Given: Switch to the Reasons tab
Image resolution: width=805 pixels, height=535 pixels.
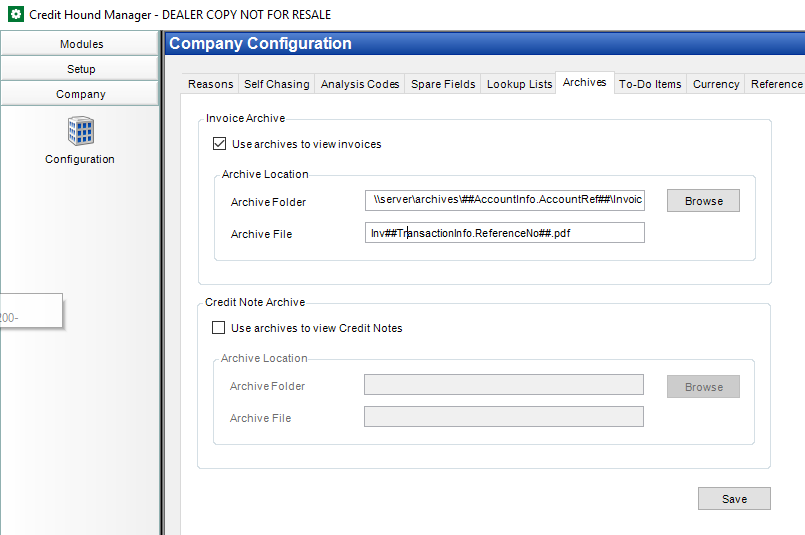Looking at the screenshot, I should tap(210, 84).
